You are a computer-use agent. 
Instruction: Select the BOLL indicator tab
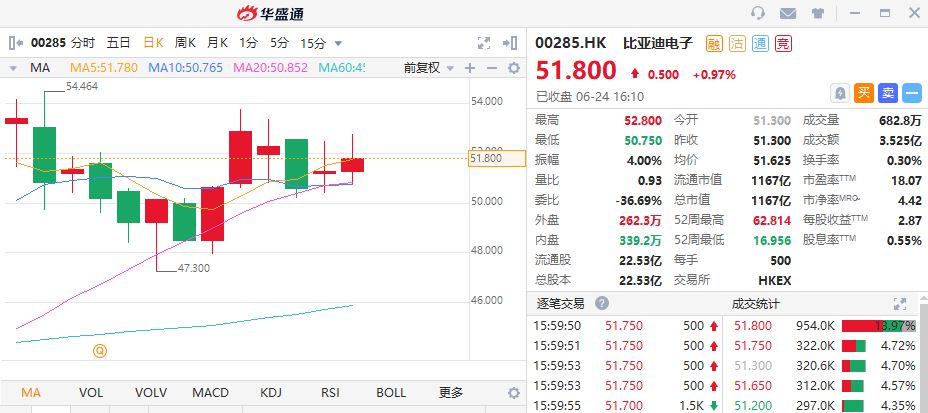coord(391,393)
